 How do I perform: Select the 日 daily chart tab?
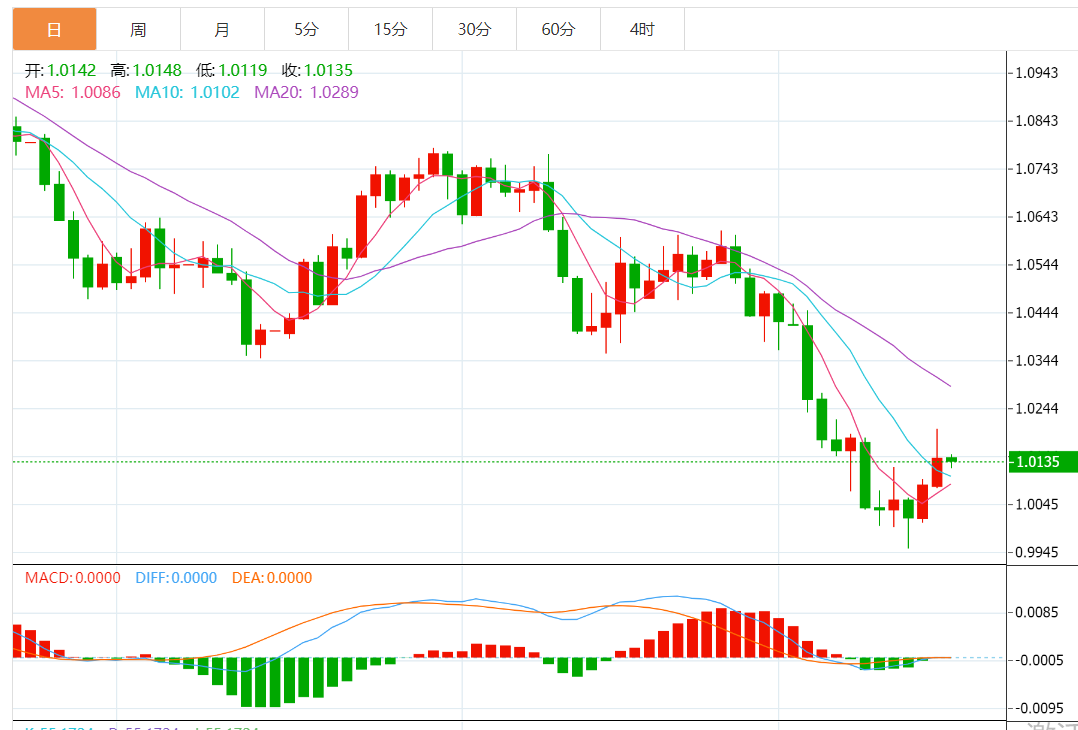(54, 29)
